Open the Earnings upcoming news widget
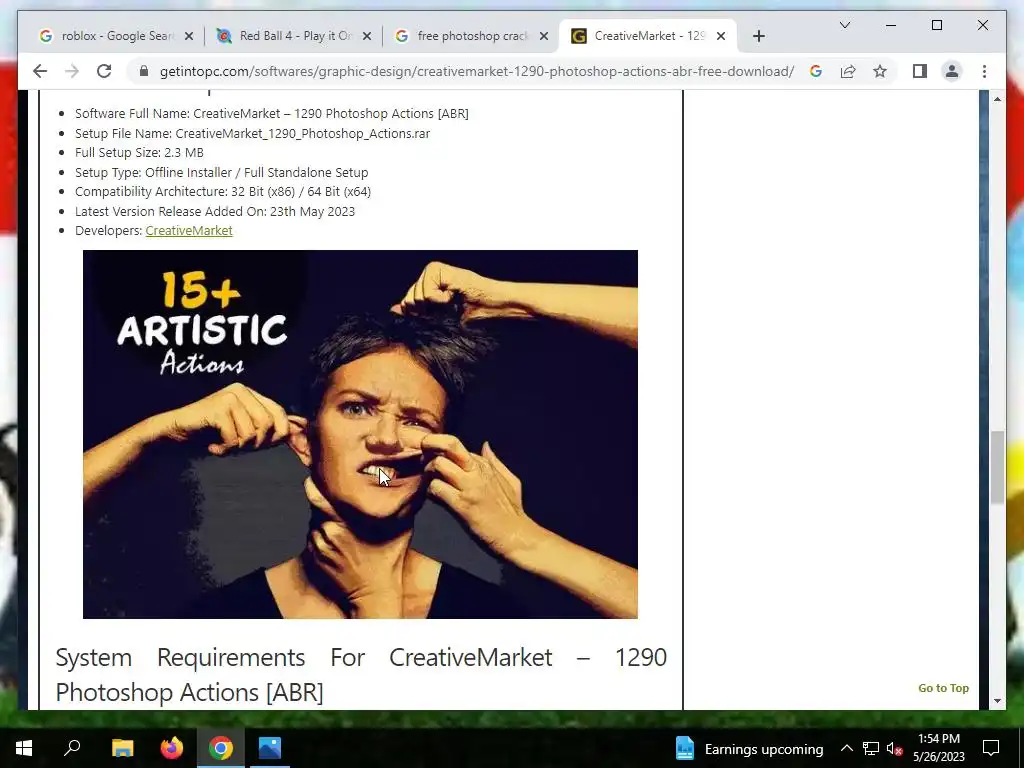Screen dimensions: 1024x768 pos(749,748)
